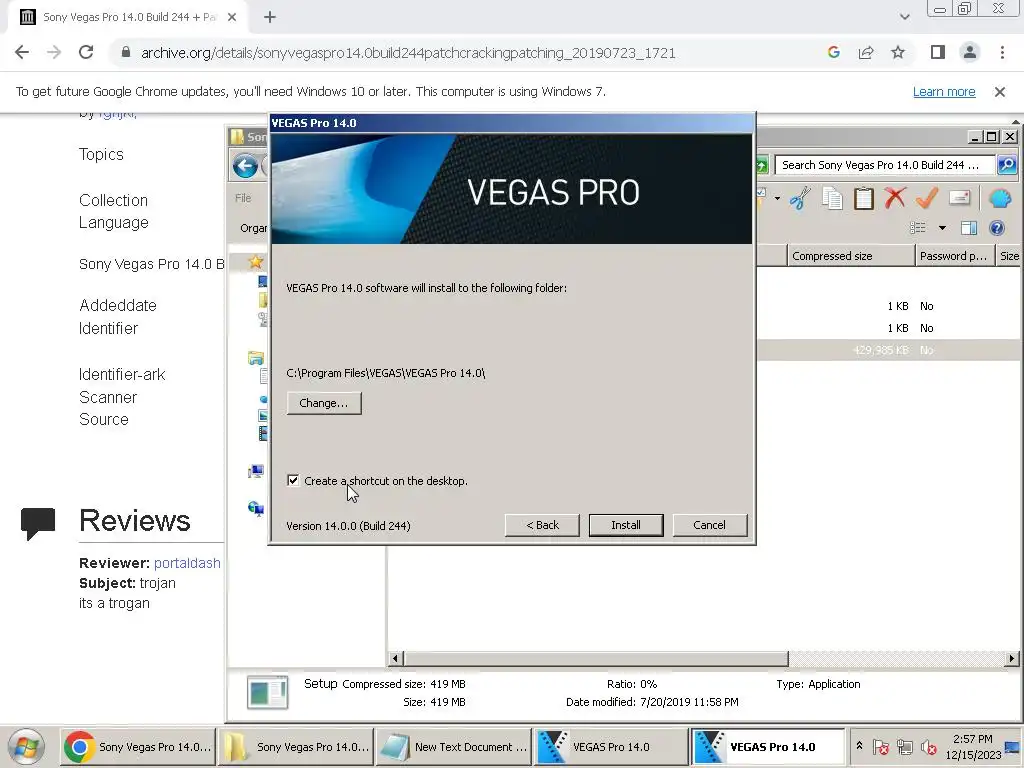The image size is (1024, 768).
Task: Open Chrome side panel icon
Action: tap(938, 52)
